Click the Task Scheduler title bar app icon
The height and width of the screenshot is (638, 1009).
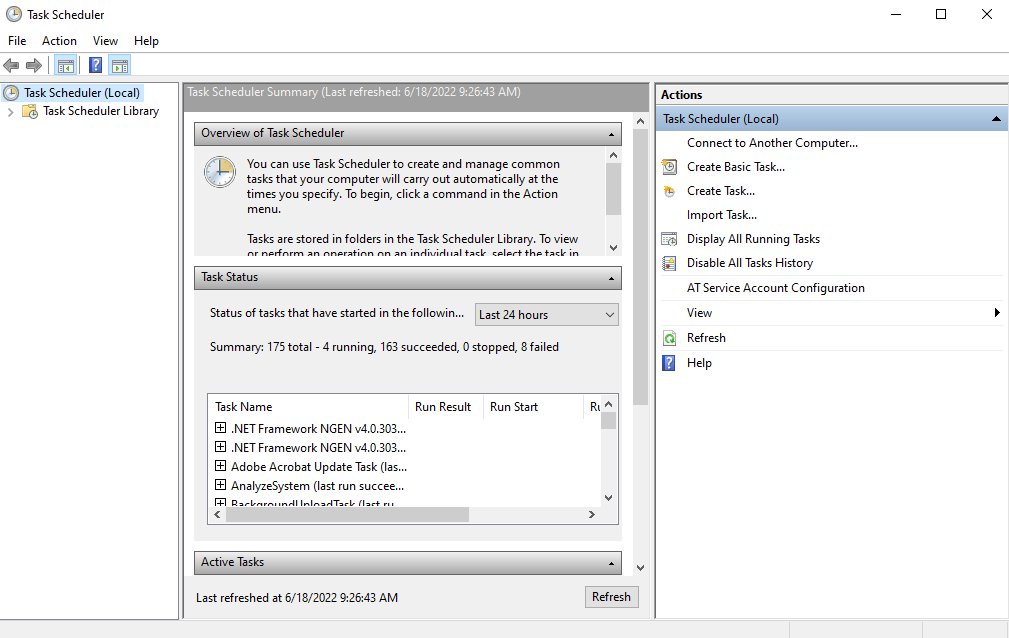14,14
